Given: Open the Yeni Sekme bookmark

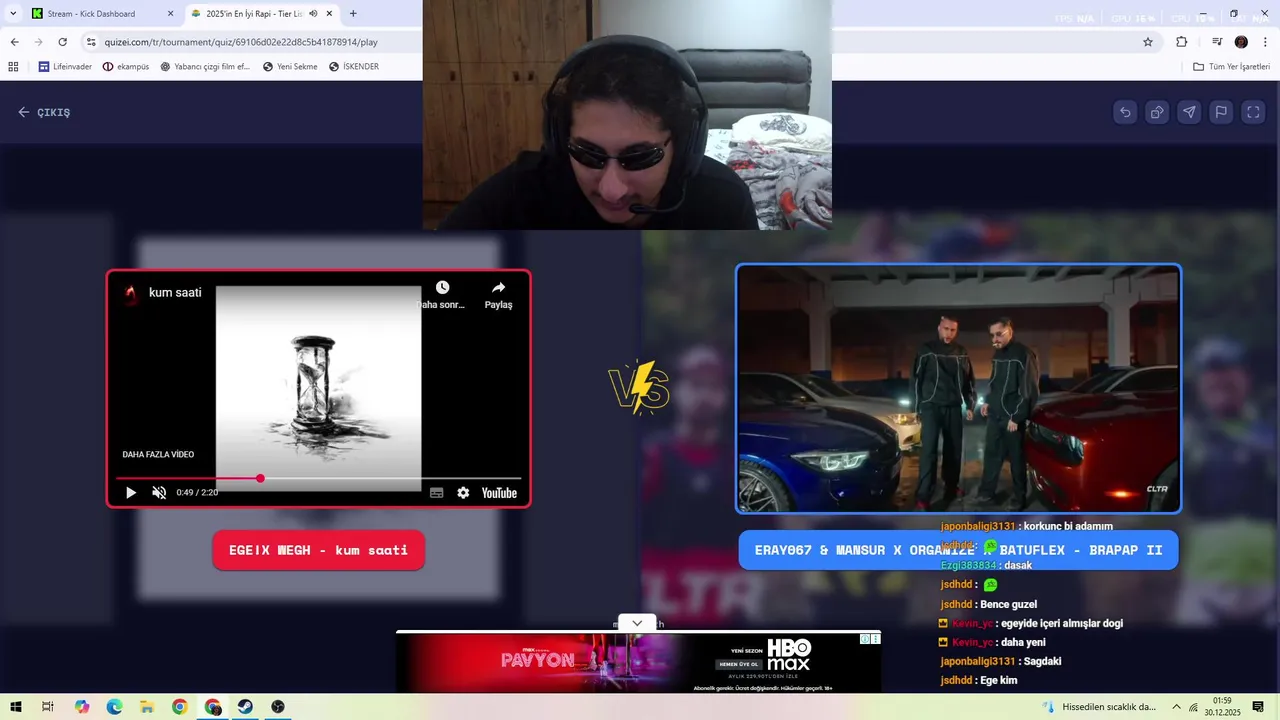Looking at the screenshot, I should tap(290, 67).
